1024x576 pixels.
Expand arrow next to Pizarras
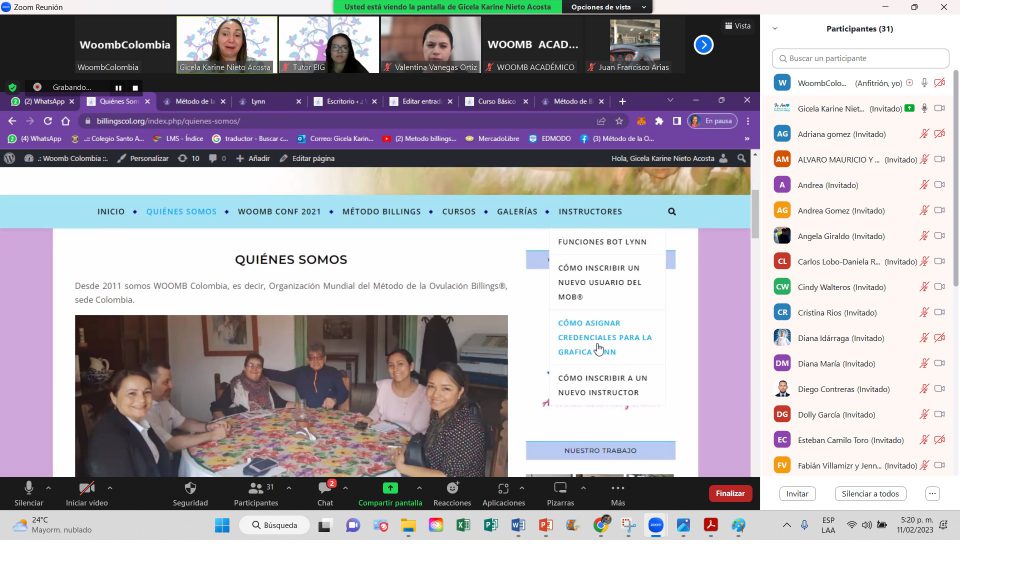[583, 488]
